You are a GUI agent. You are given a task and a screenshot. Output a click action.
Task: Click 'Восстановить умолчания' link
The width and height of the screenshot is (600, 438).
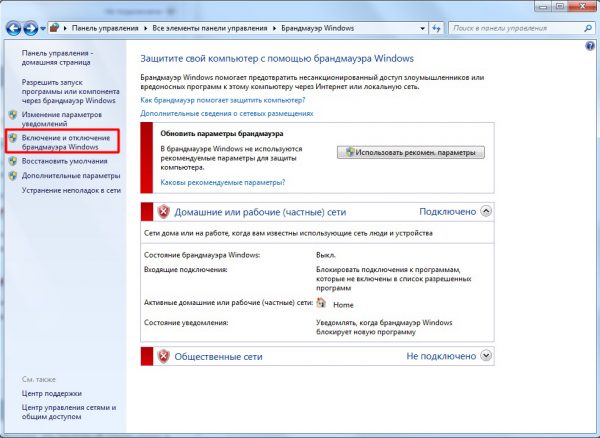[64, 161]
